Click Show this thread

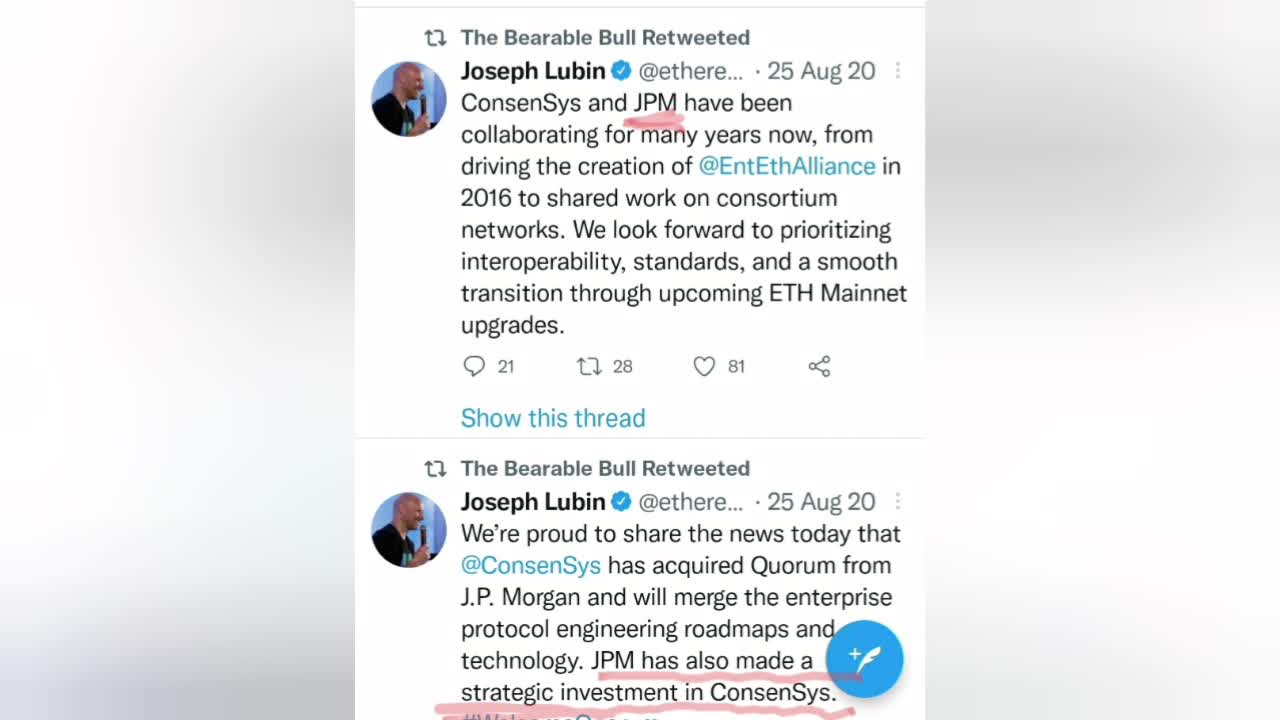(x=552, y=418)
